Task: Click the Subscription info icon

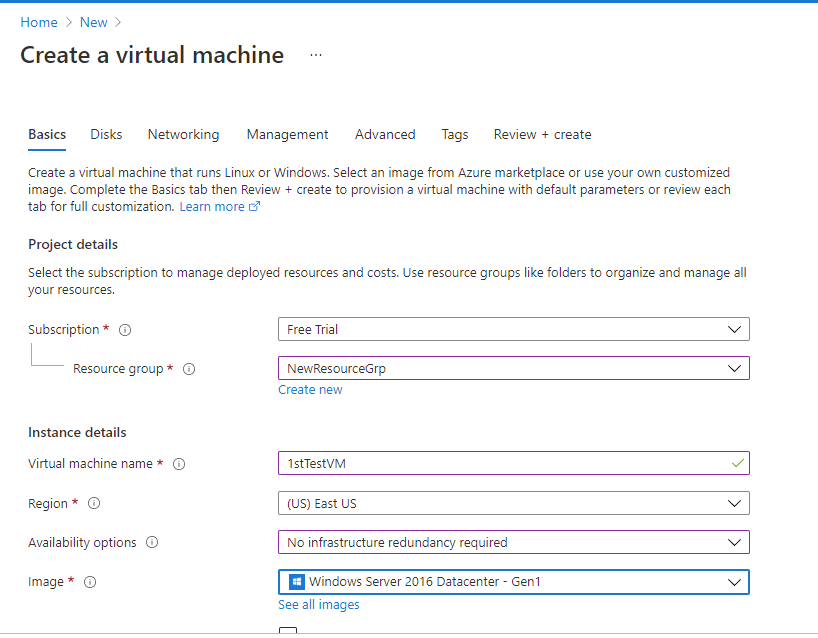Action: tap(125, 330)
